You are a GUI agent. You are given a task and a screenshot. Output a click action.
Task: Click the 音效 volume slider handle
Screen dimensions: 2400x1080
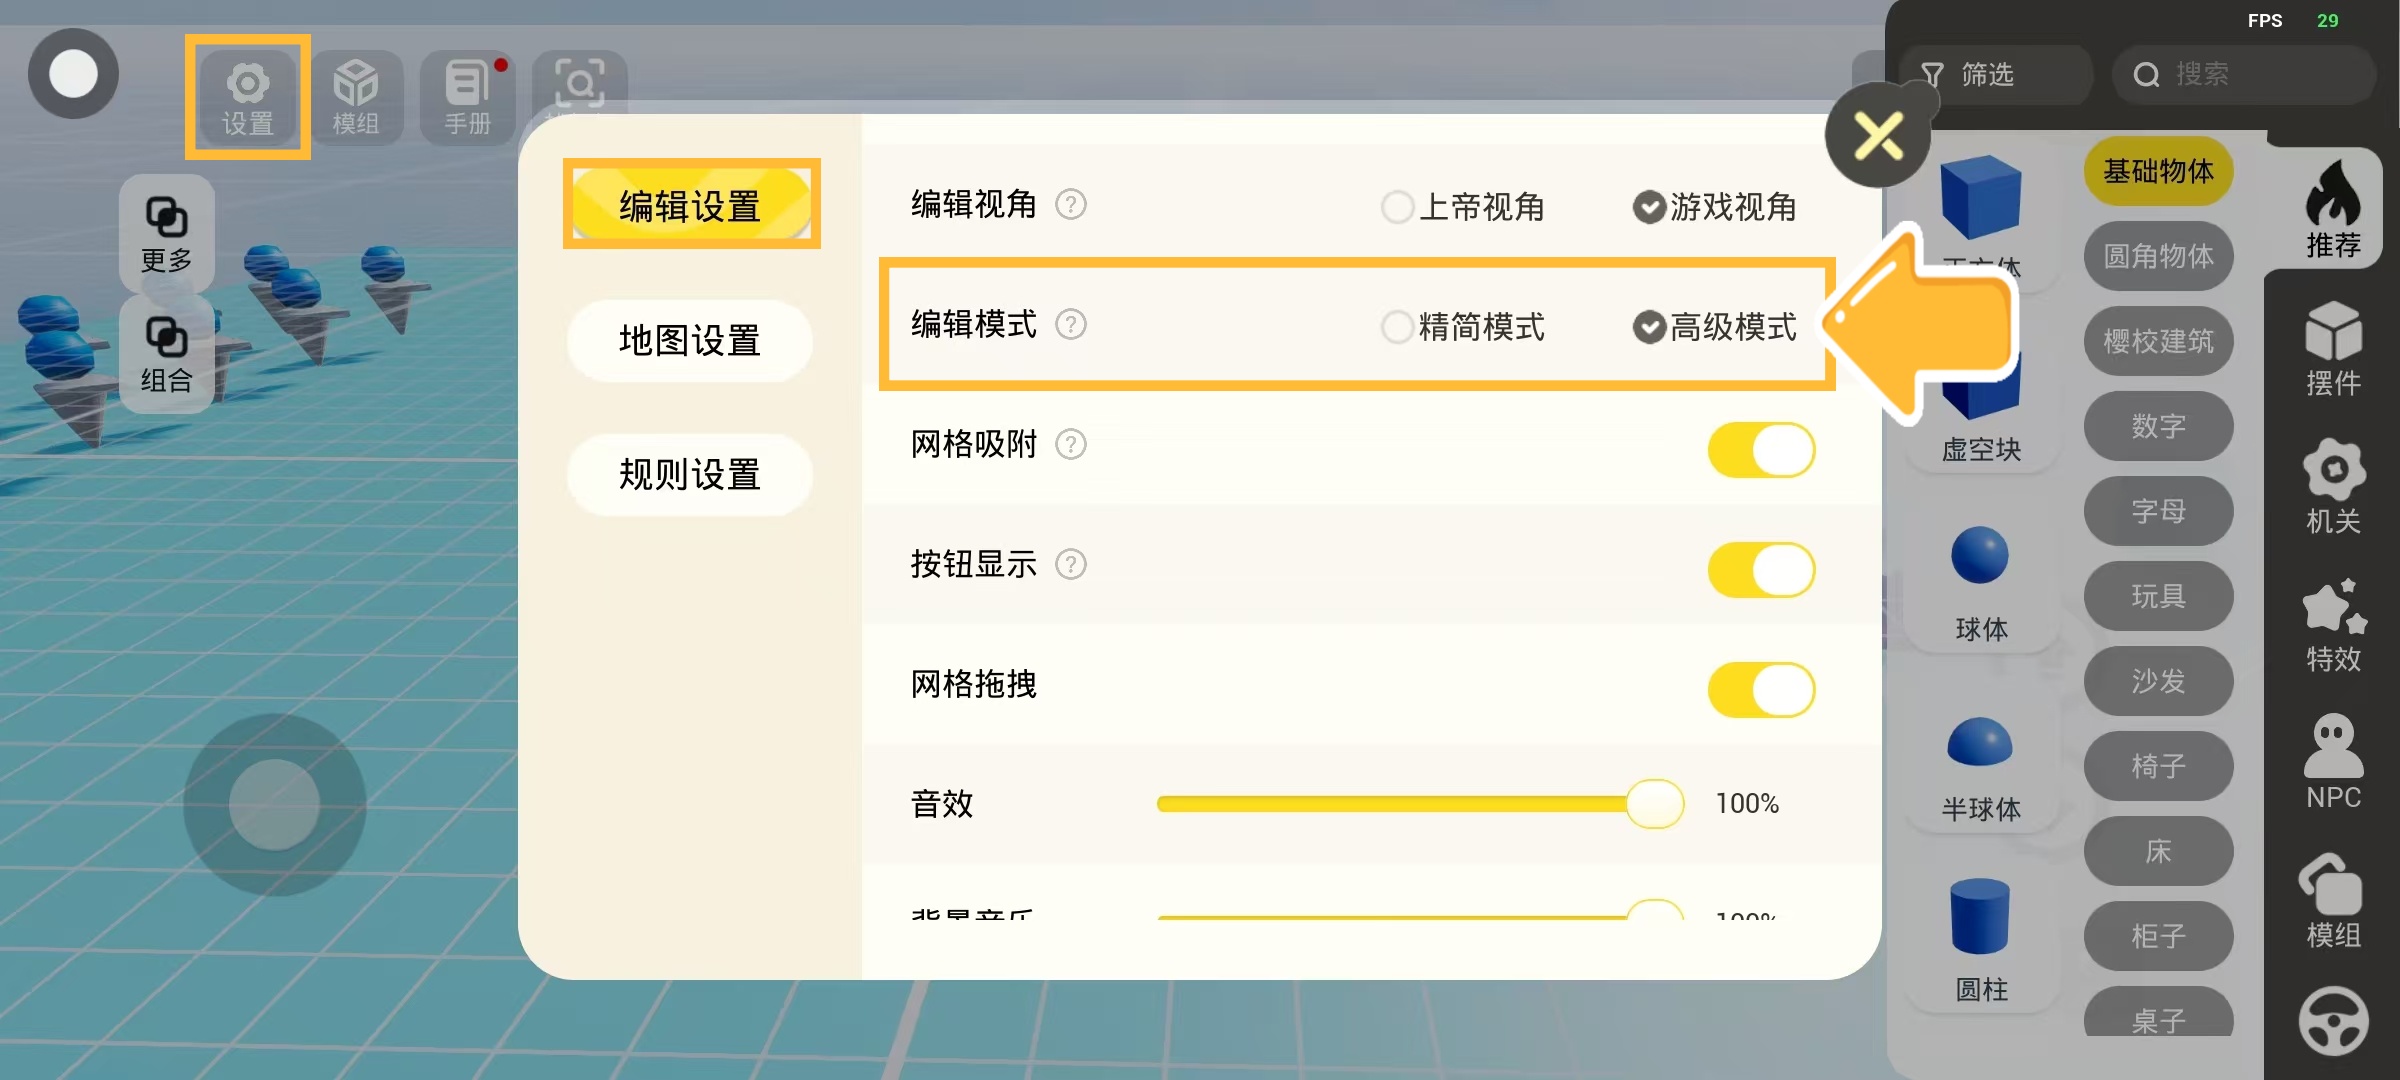pyautogui.click(x=1655, y=804)
